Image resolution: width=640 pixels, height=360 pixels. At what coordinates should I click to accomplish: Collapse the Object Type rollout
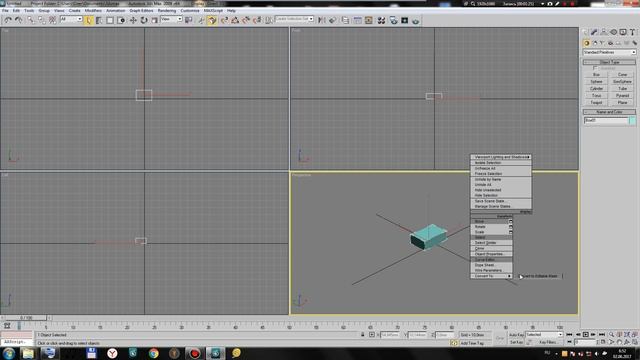609,62
